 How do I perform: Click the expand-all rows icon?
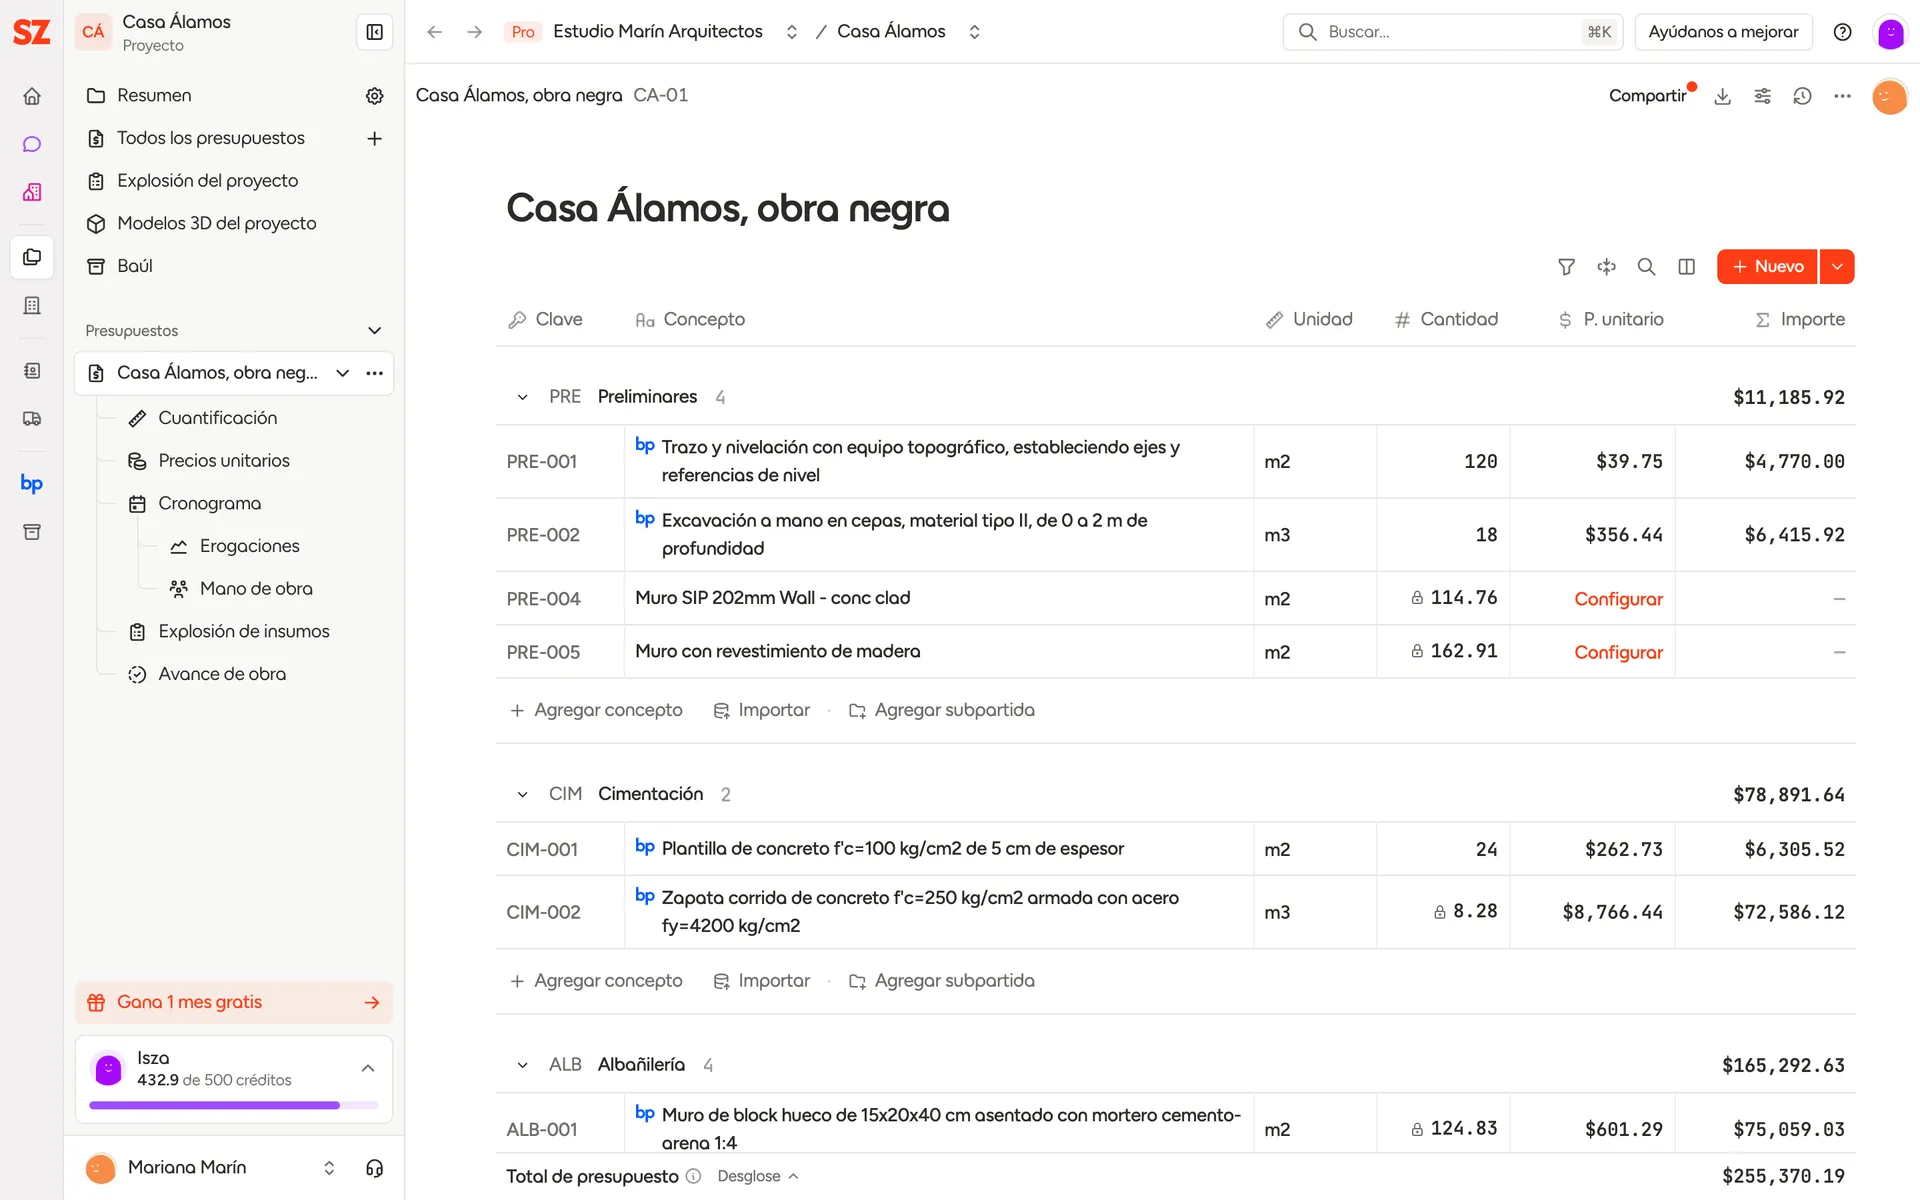(1607, 267)
